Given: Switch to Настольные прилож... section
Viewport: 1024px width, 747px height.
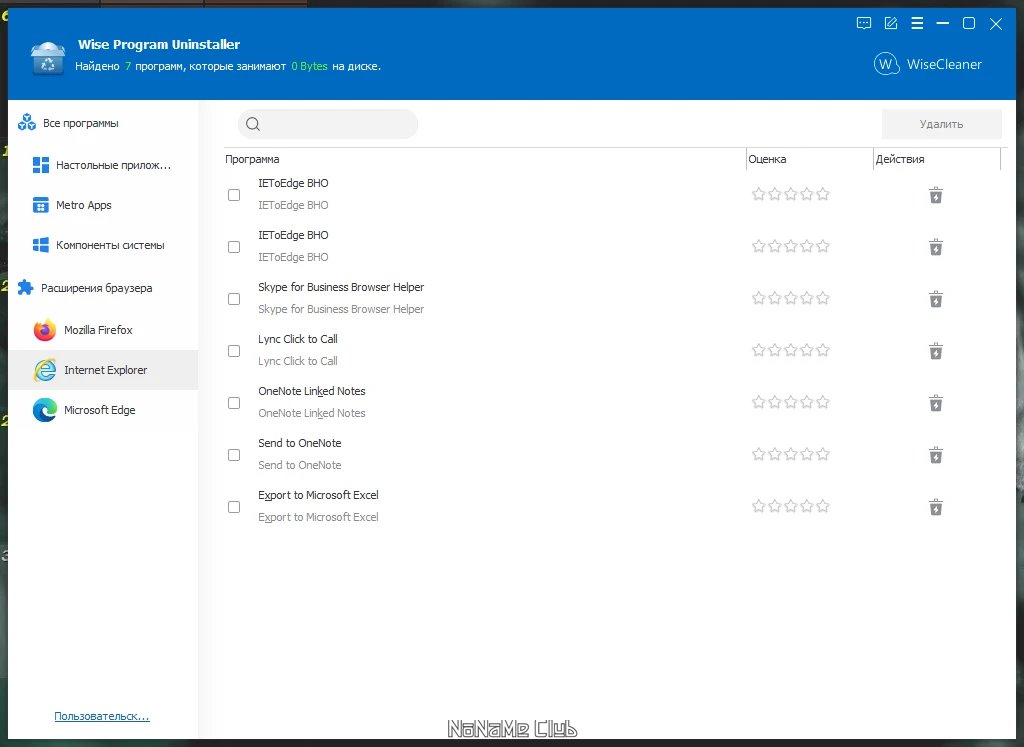Looking at the screenshot, I should click(114, 165).
